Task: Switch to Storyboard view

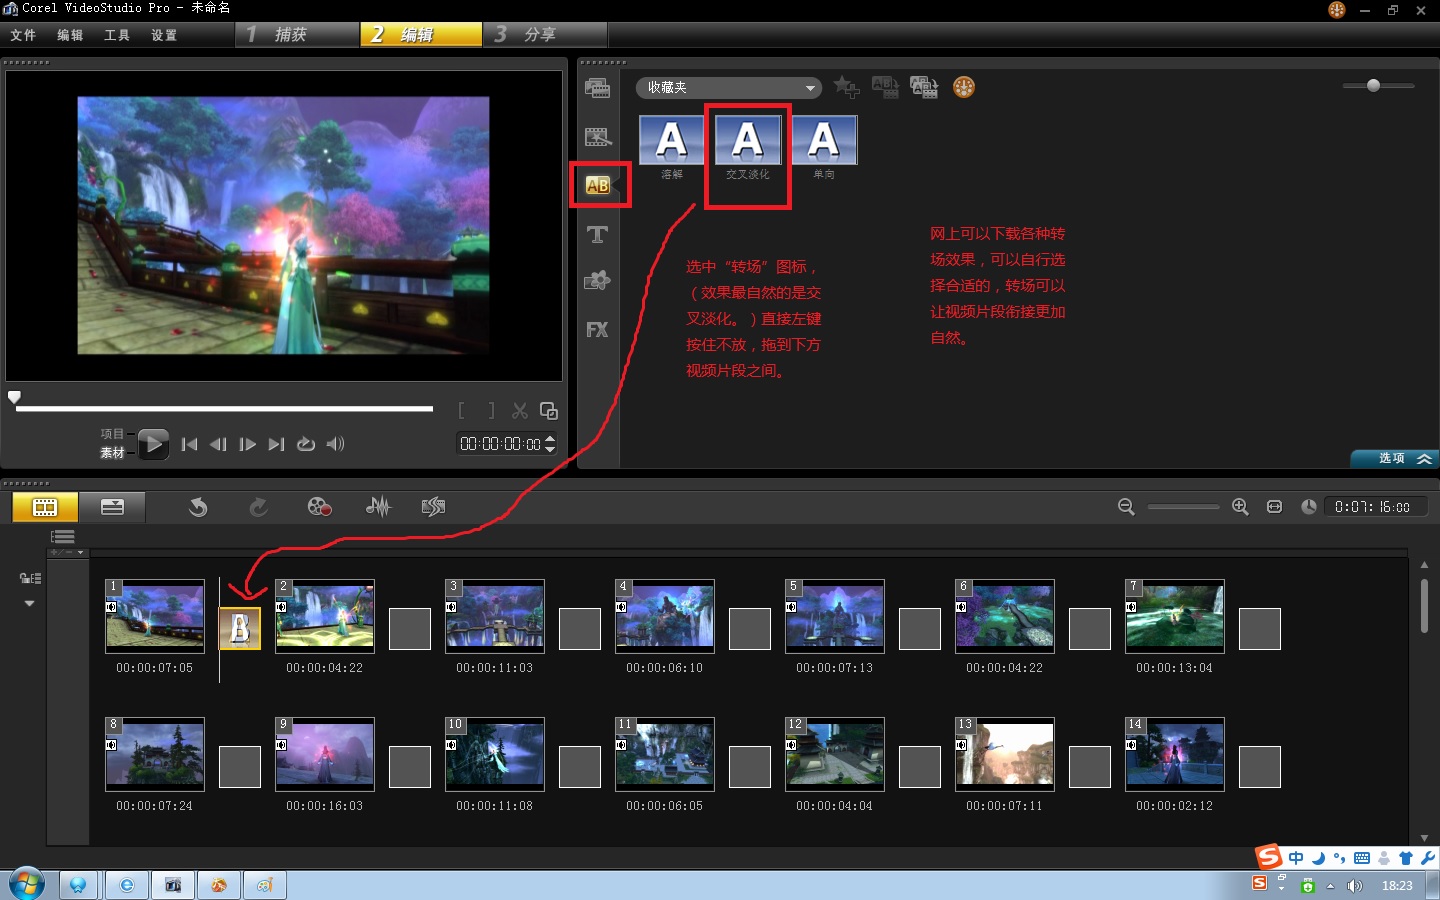Action: coord(45,507)
